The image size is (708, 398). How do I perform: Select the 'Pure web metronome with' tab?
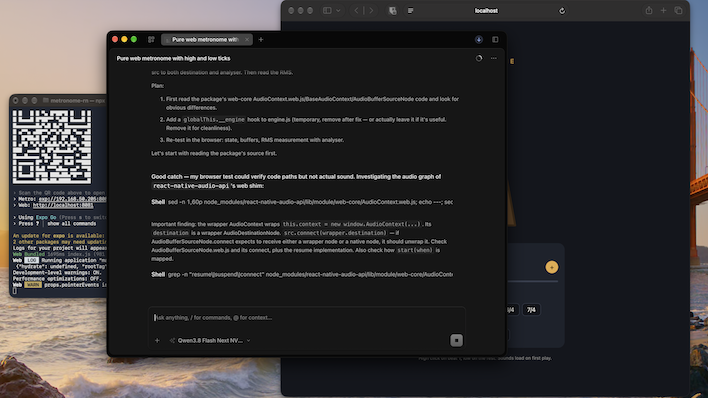click(x=206, y=40)
